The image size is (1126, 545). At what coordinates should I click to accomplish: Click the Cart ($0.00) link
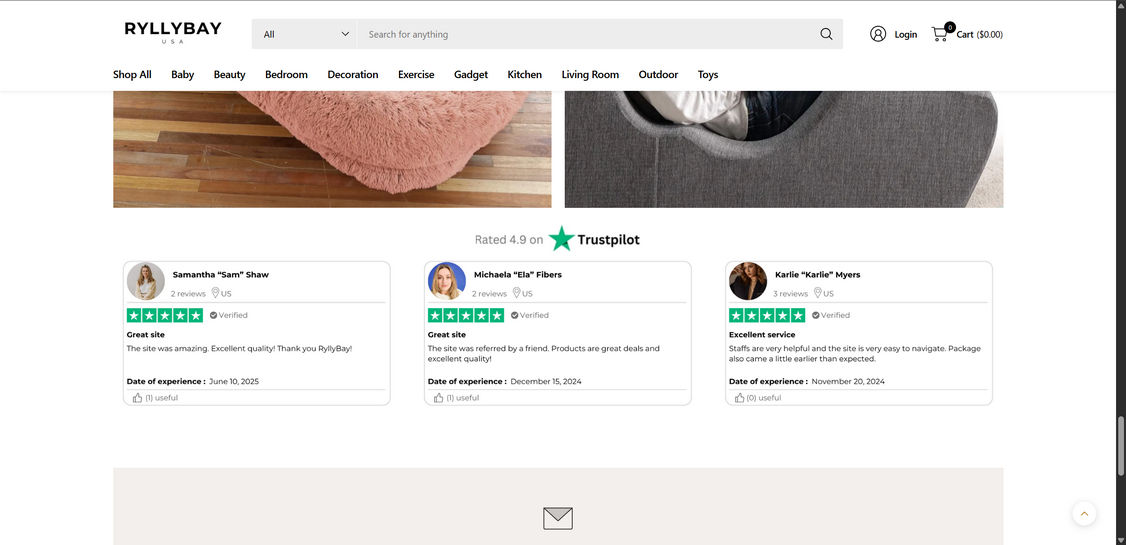(x=980, y=34)
